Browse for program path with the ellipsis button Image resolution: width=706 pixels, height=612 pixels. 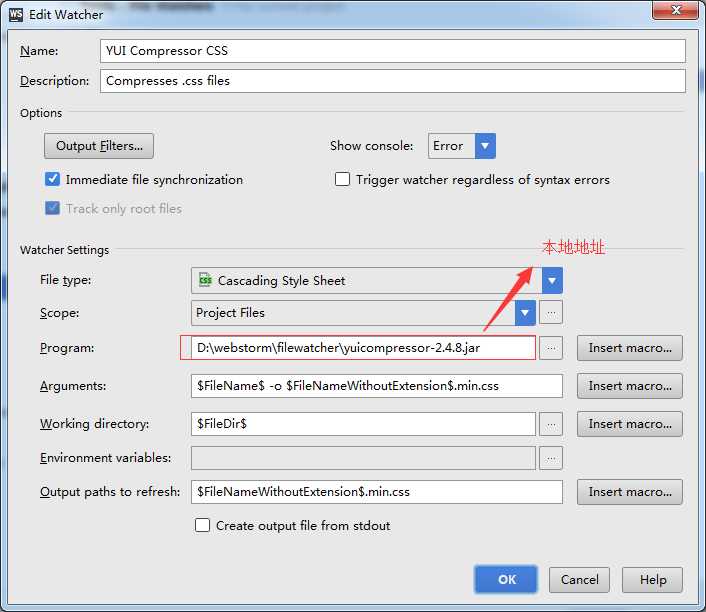[551, 348]
